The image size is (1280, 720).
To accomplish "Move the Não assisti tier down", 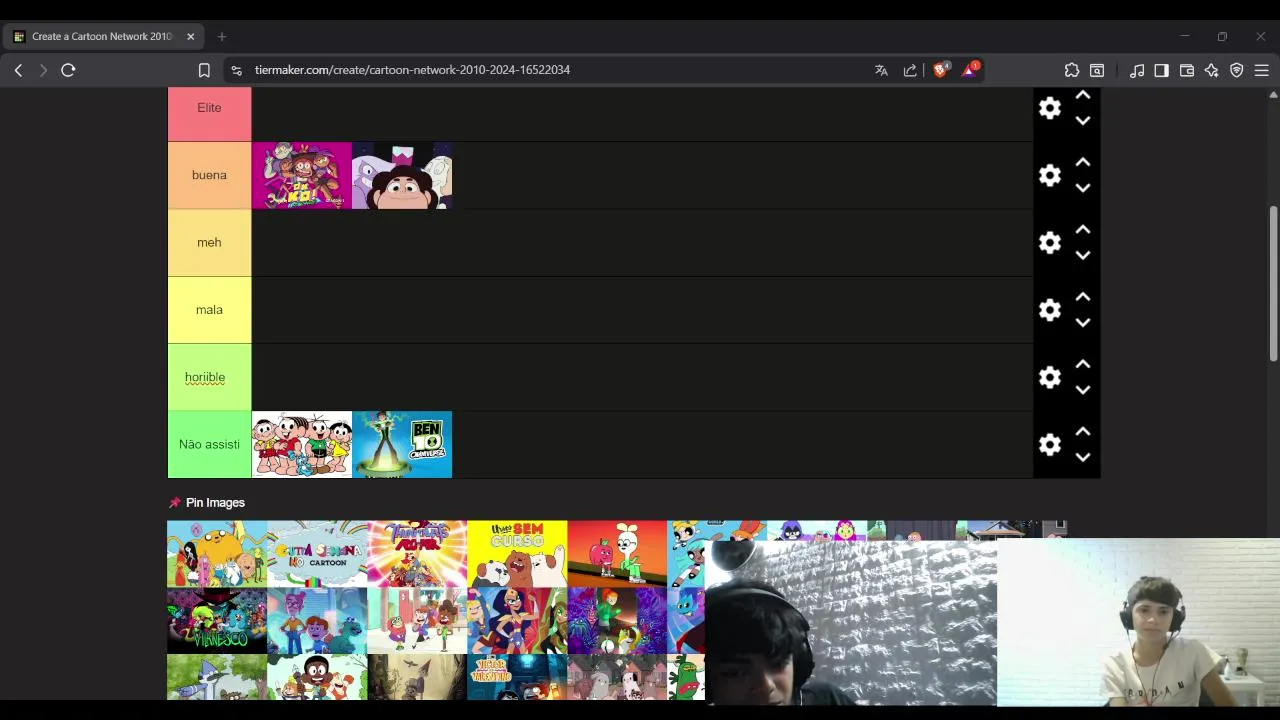I will [1083, 457].
